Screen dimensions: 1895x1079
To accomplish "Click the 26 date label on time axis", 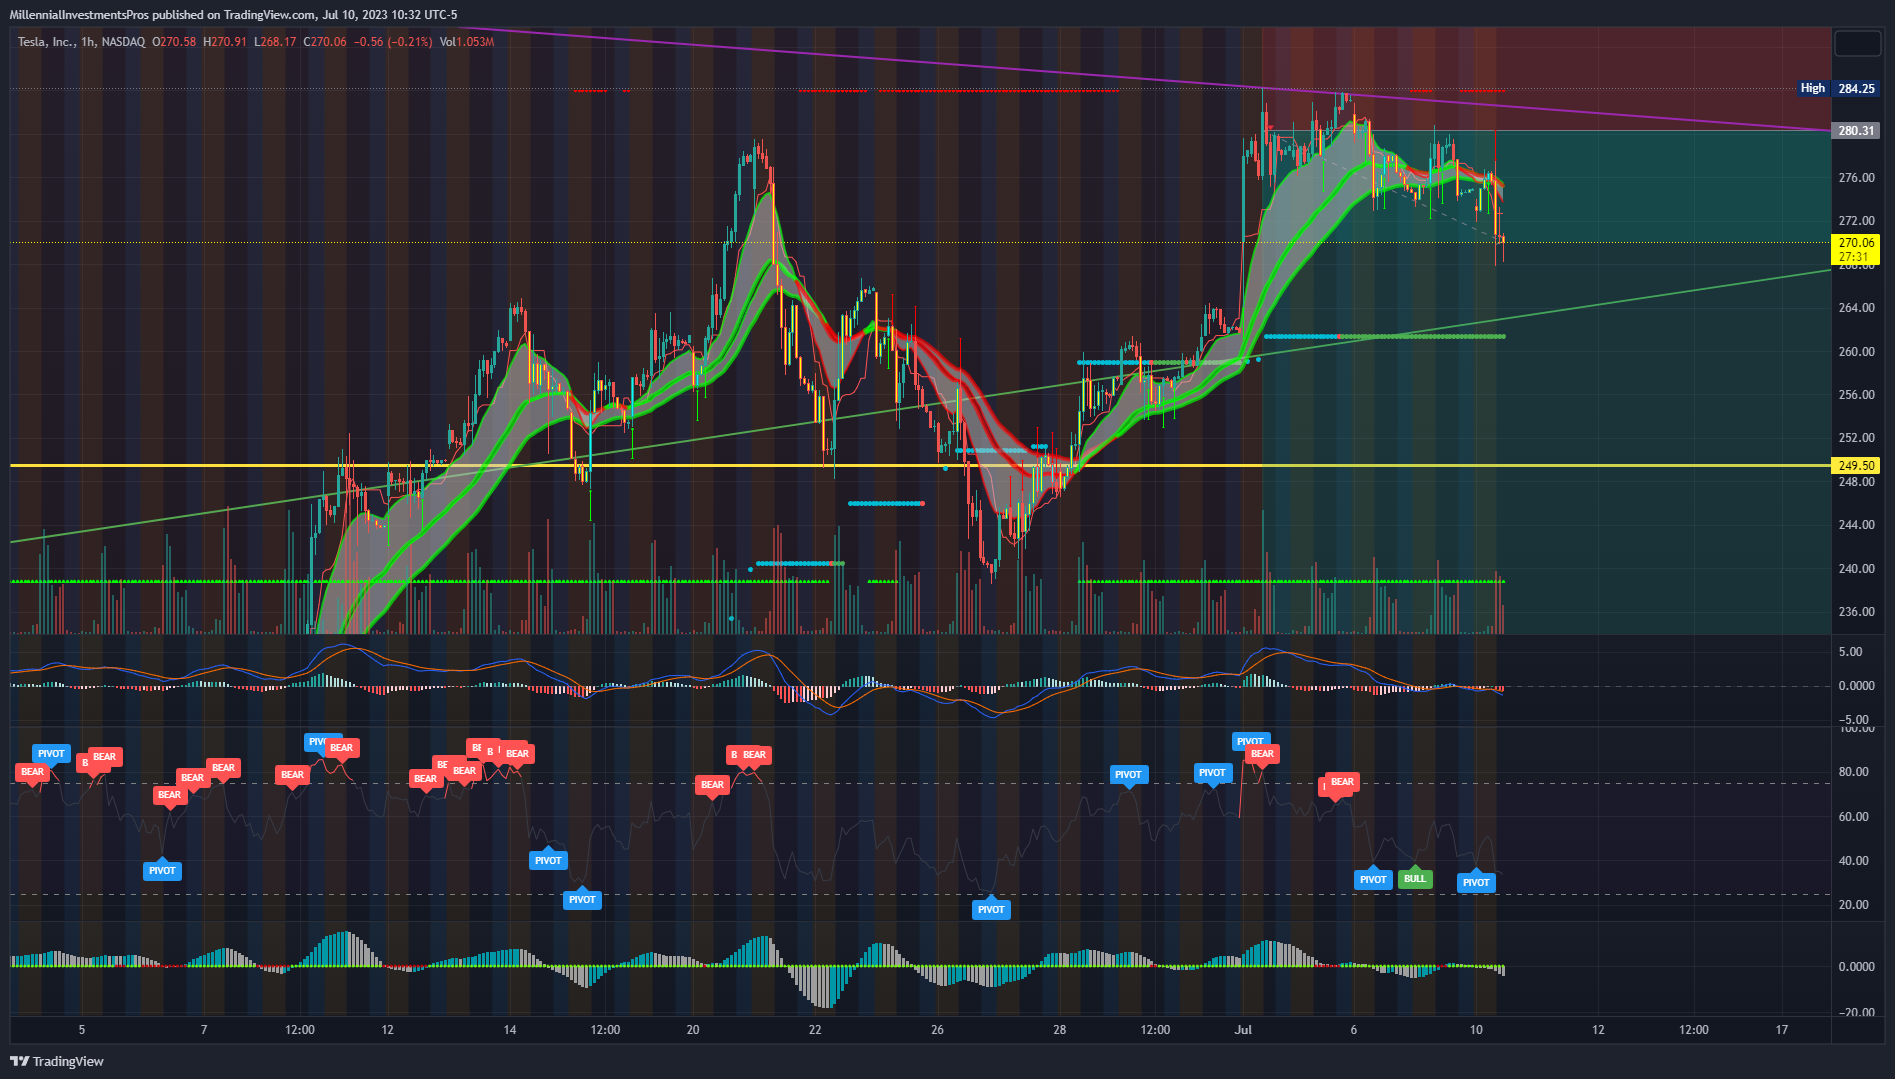I will click(x=937, y=1030).
